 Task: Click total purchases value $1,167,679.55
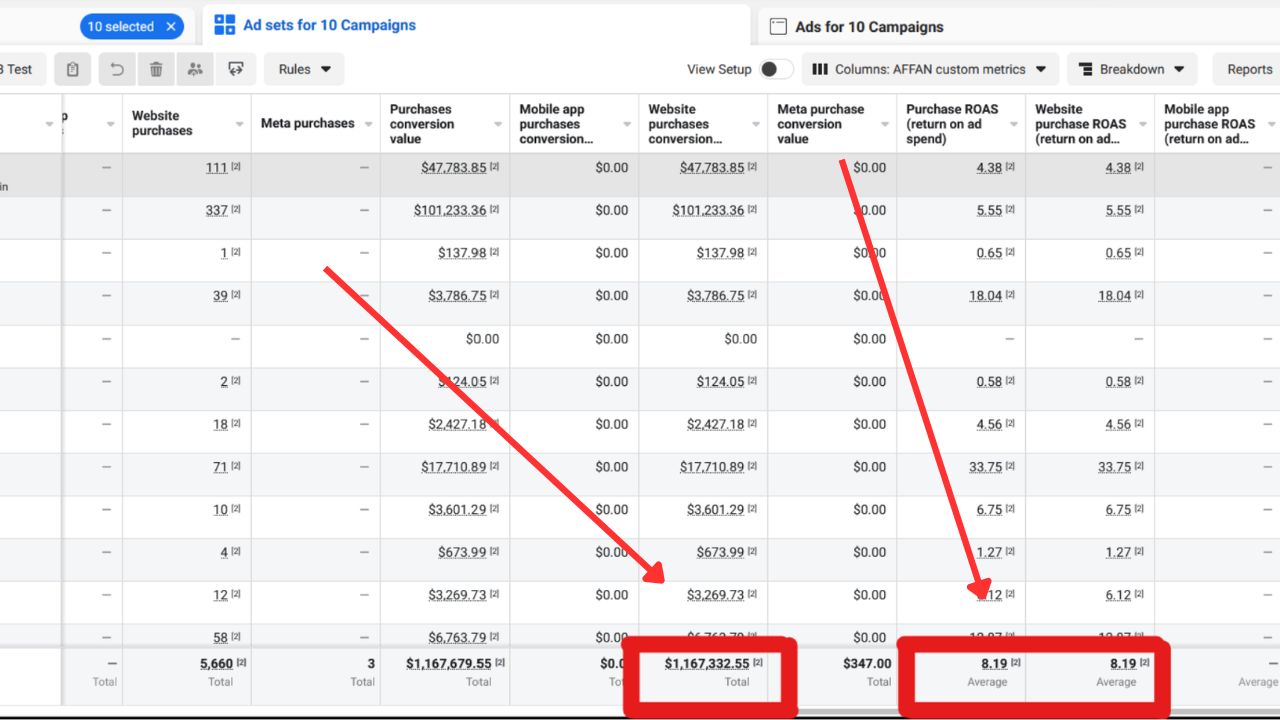pyautogui.click(x=449, y=663)
